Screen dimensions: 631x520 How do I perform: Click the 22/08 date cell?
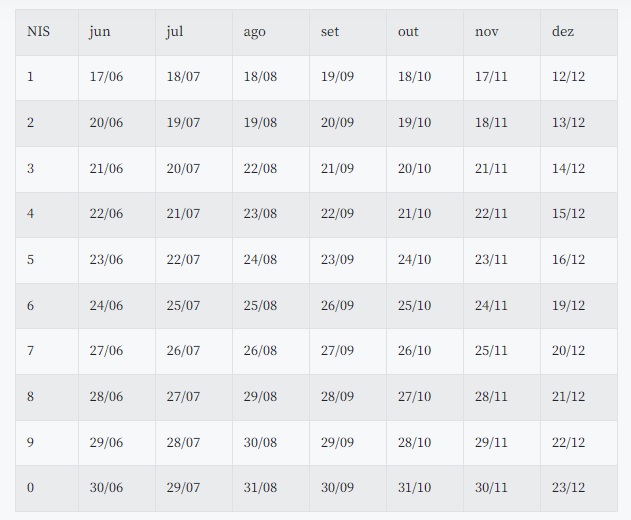pos(260,169)
